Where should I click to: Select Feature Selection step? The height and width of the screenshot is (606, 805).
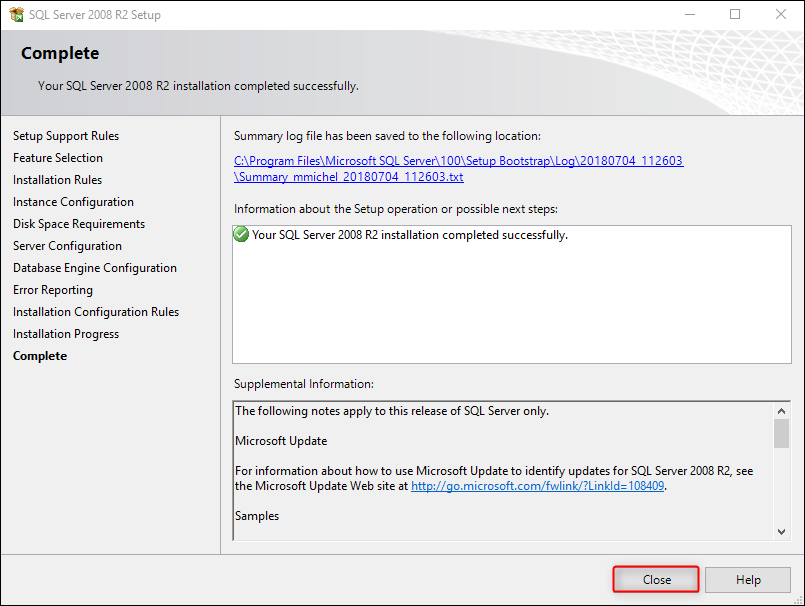click(58, 158)
